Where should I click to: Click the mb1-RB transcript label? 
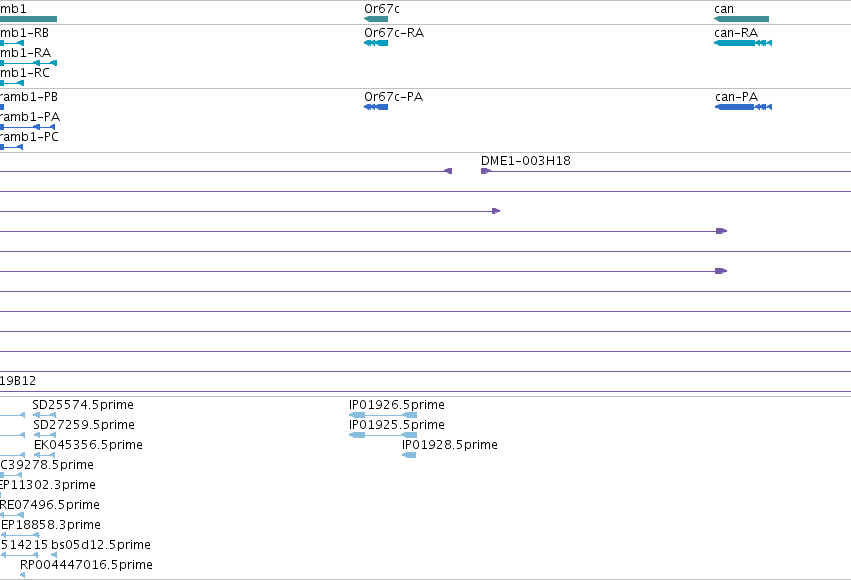point(24,33)
